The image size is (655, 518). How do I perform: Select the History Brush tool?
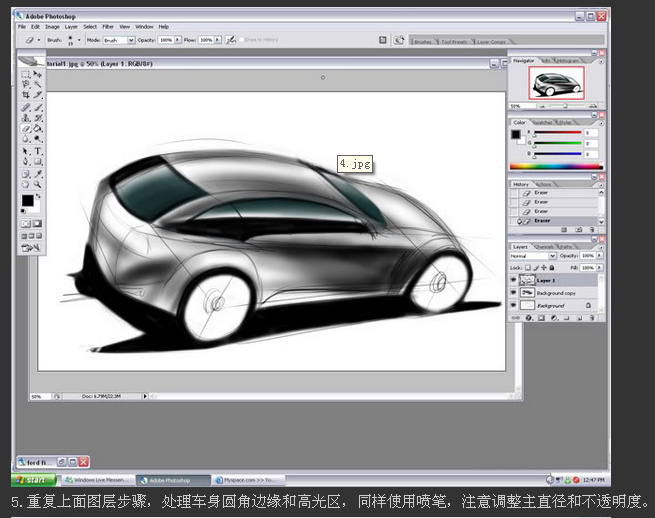click(38, 118)
